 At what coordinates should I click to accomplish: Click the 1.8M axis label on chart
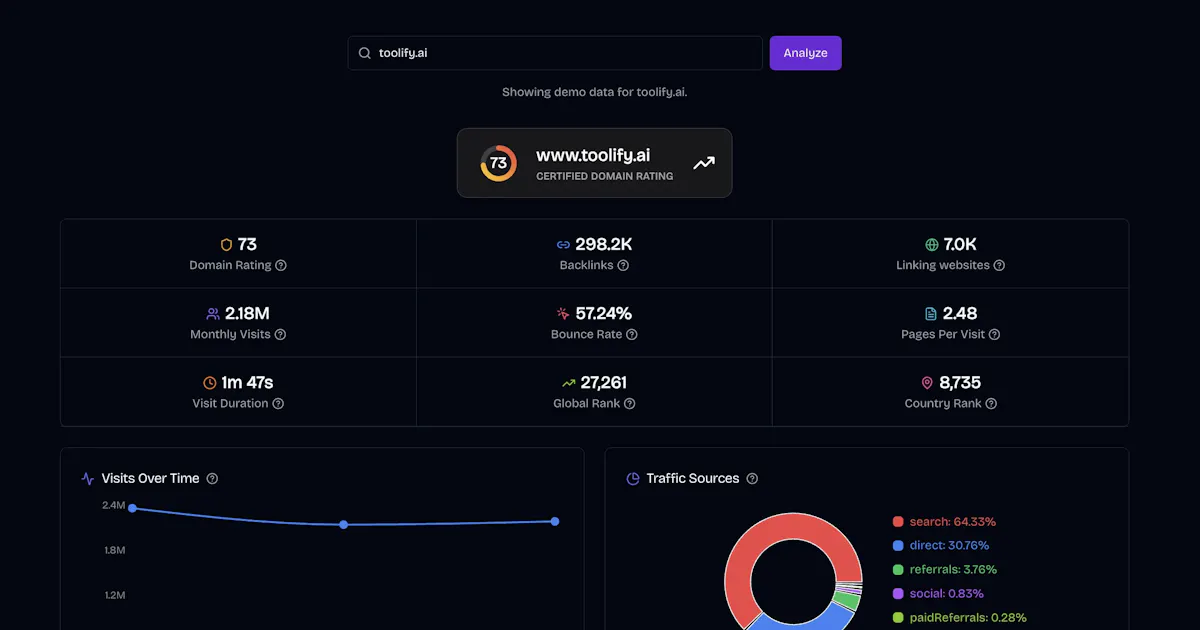114,551
